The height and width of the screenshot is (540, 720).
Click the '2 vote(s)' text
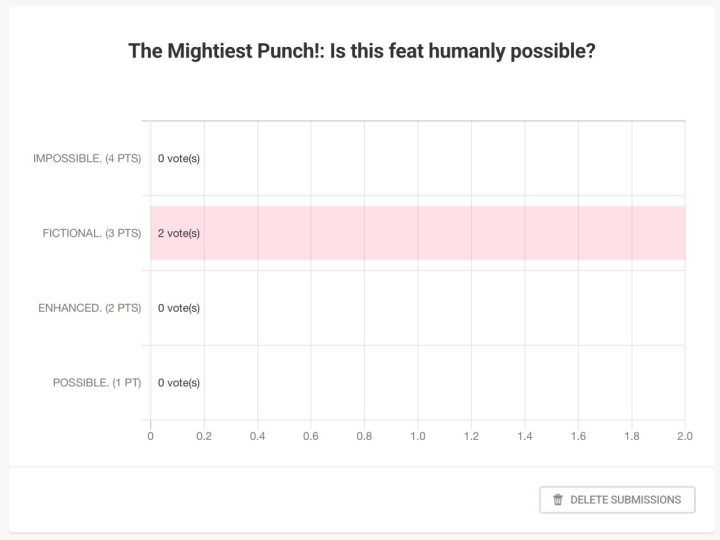click(x=179, y=233)
